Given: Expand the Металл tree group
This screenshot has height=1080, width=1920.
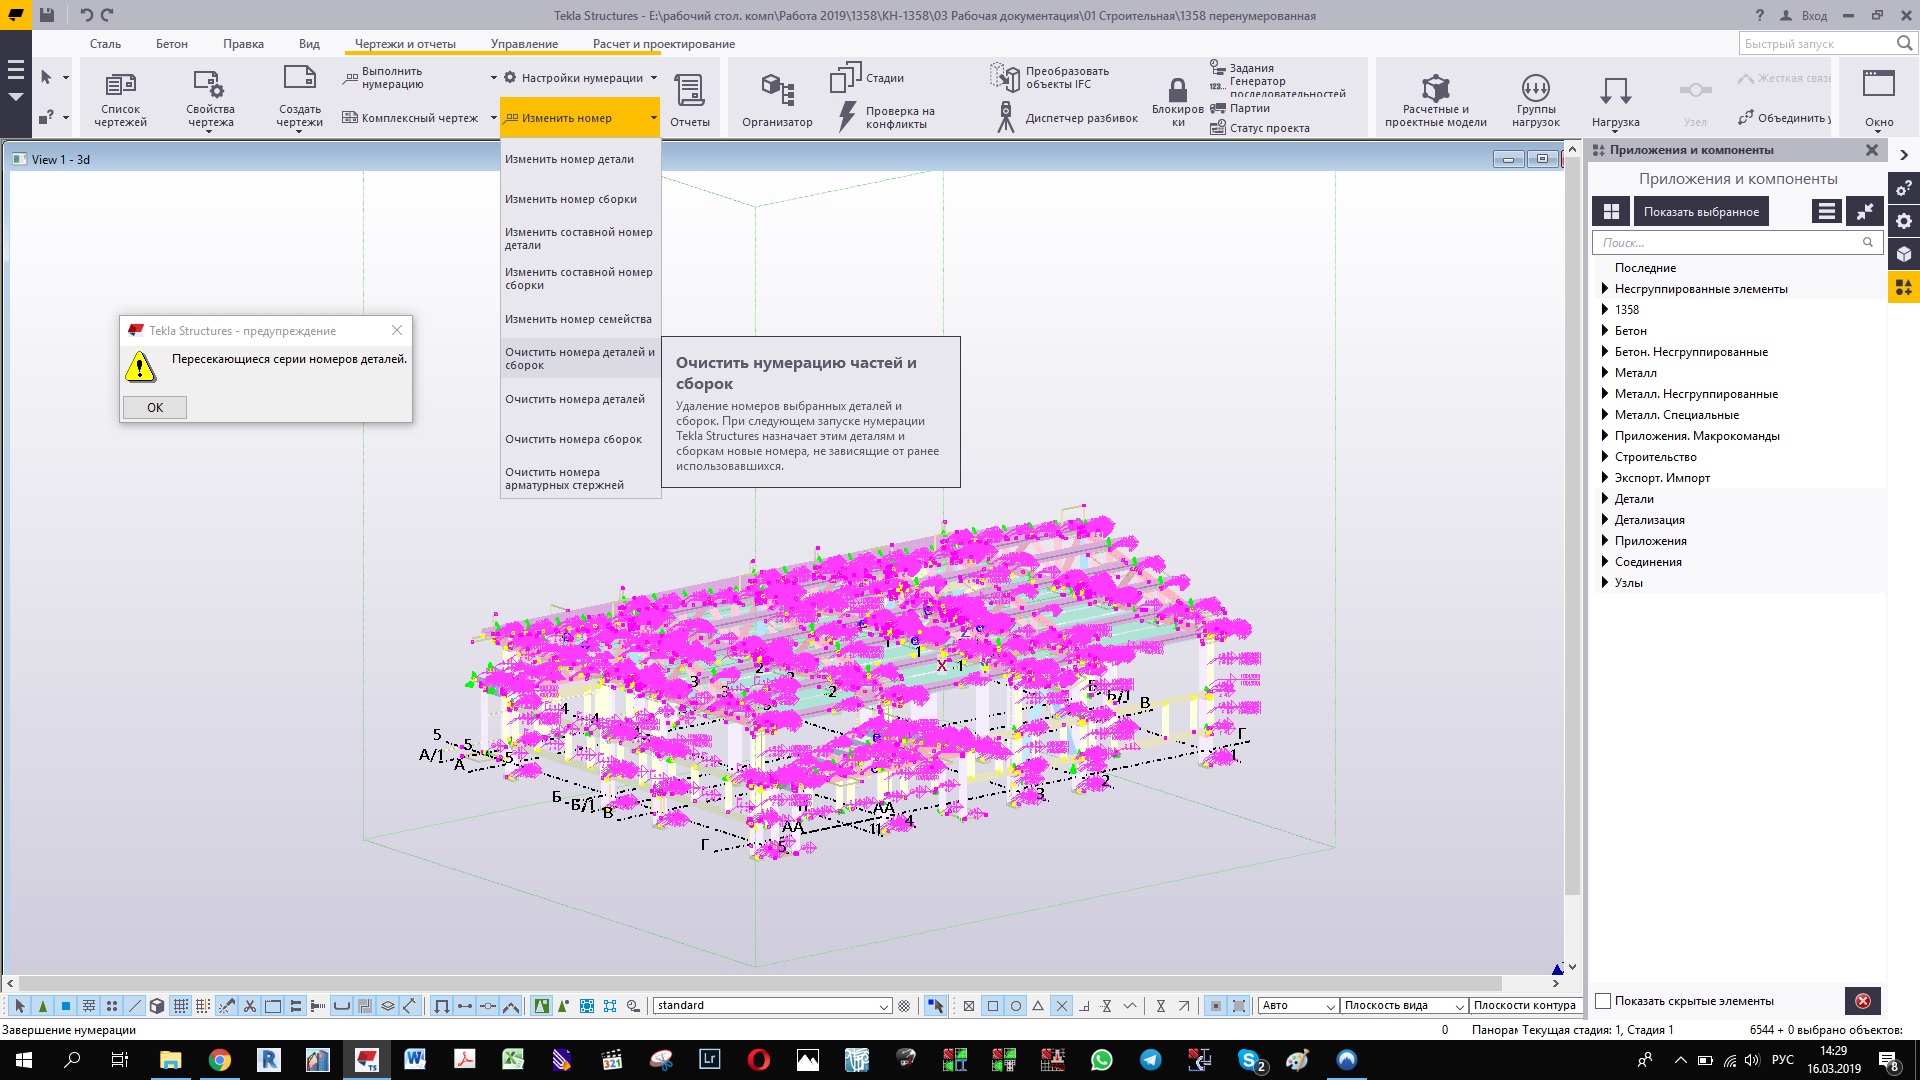Looking at the screenshot, I should pyautogui.click(x=1605, y=373).
